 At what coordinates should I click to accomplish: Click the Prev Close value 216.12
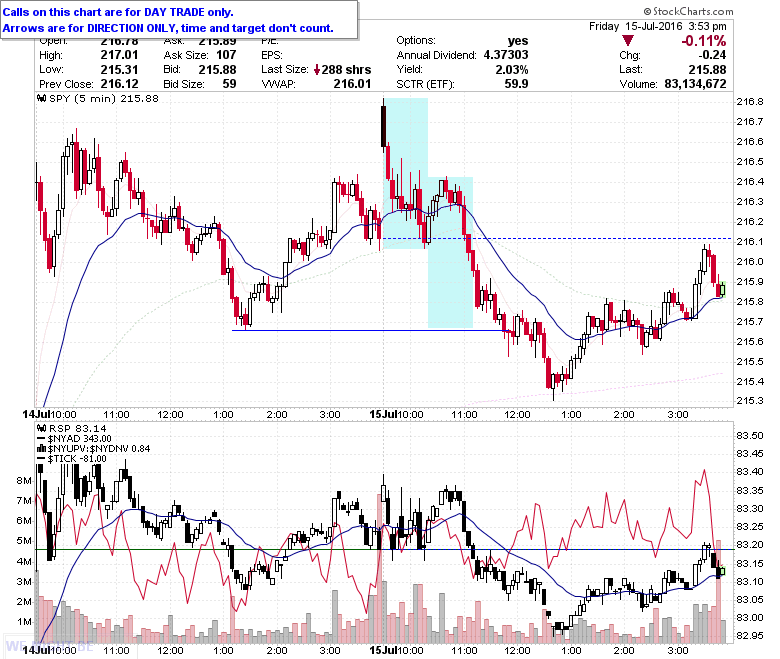pos(119,84)
